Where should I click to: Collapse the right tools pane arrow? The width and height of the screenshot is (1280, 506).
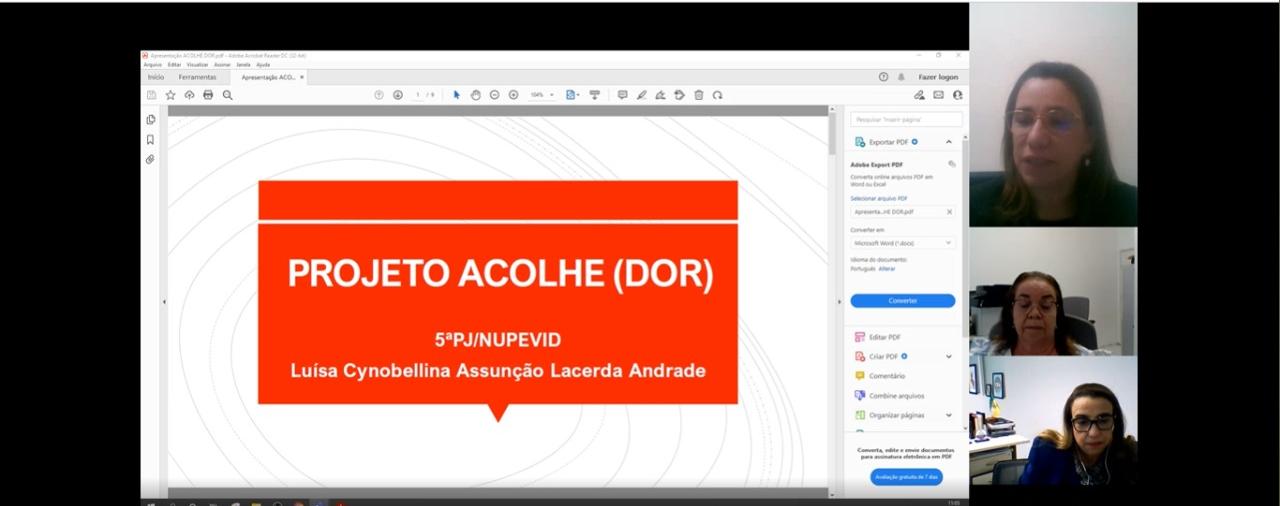840,302
